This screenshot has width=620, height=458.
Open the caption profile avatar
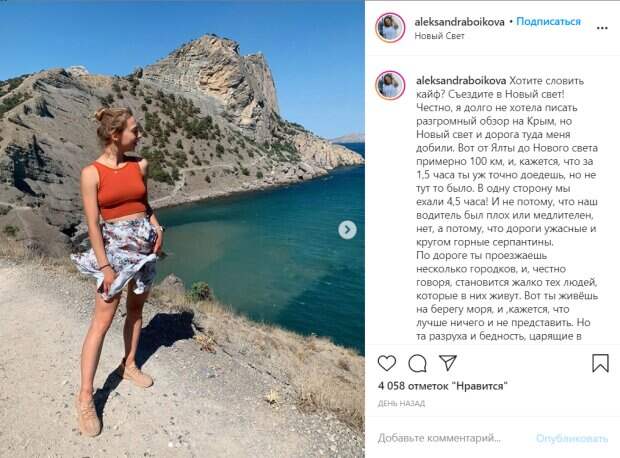pos(390,85)
